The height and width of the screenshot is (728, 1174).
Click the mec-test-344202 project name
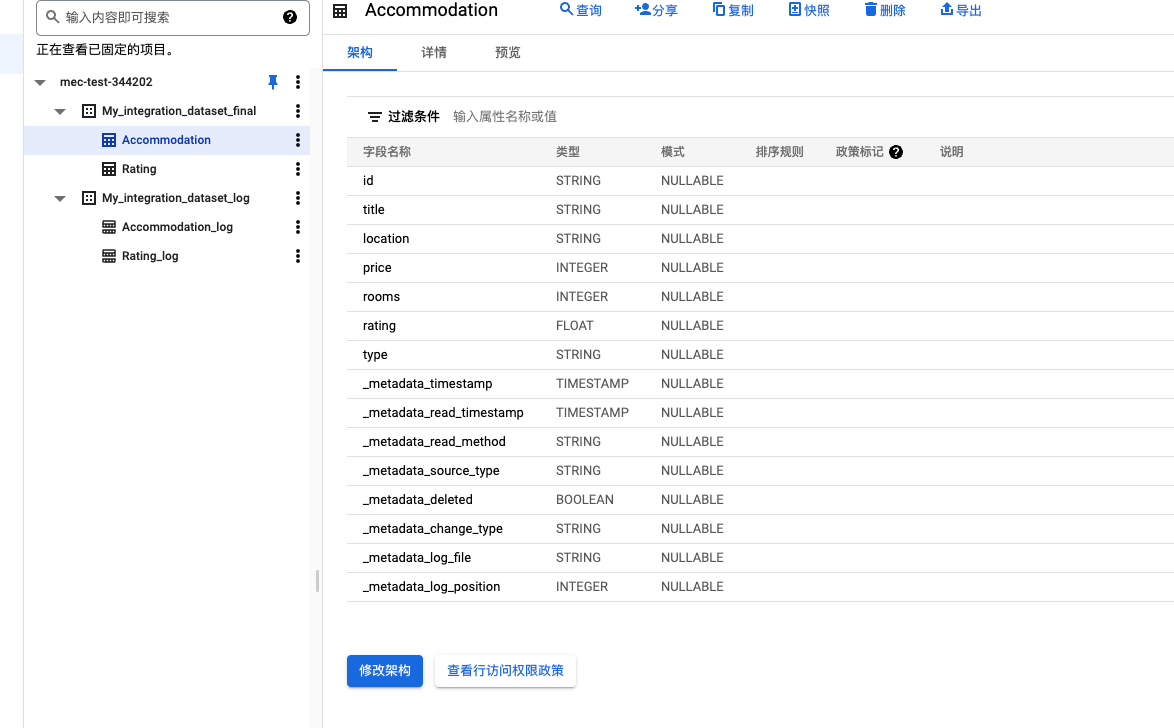106,82
